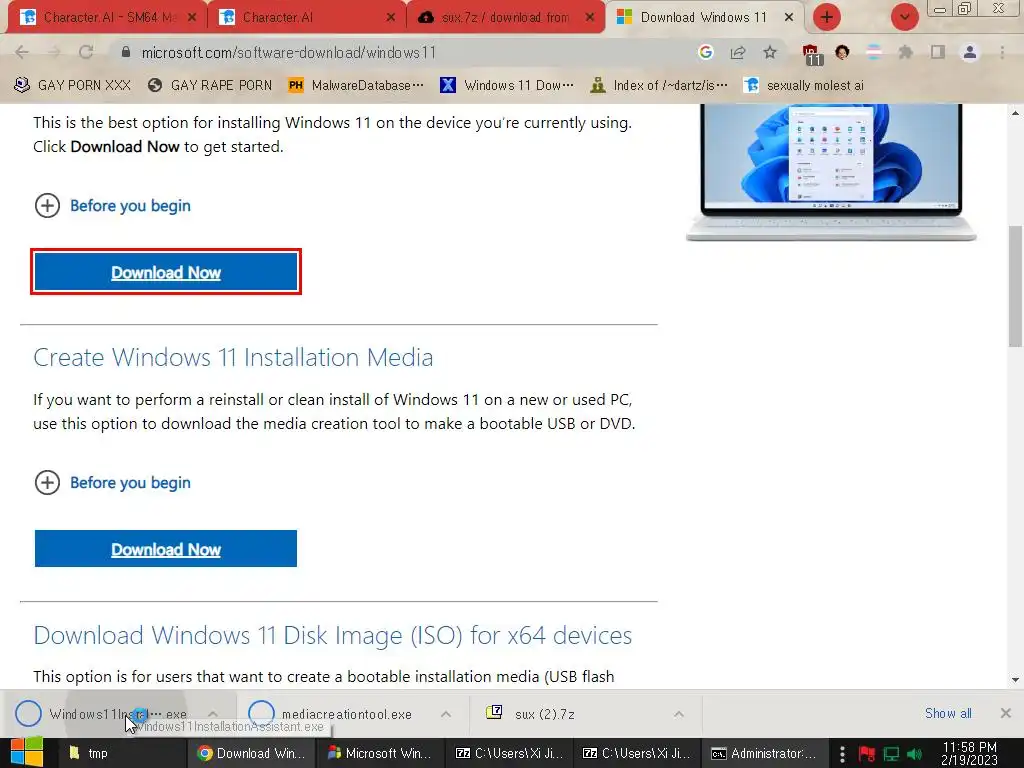
Task: Click Show all downloads
Action: (948, 713)
